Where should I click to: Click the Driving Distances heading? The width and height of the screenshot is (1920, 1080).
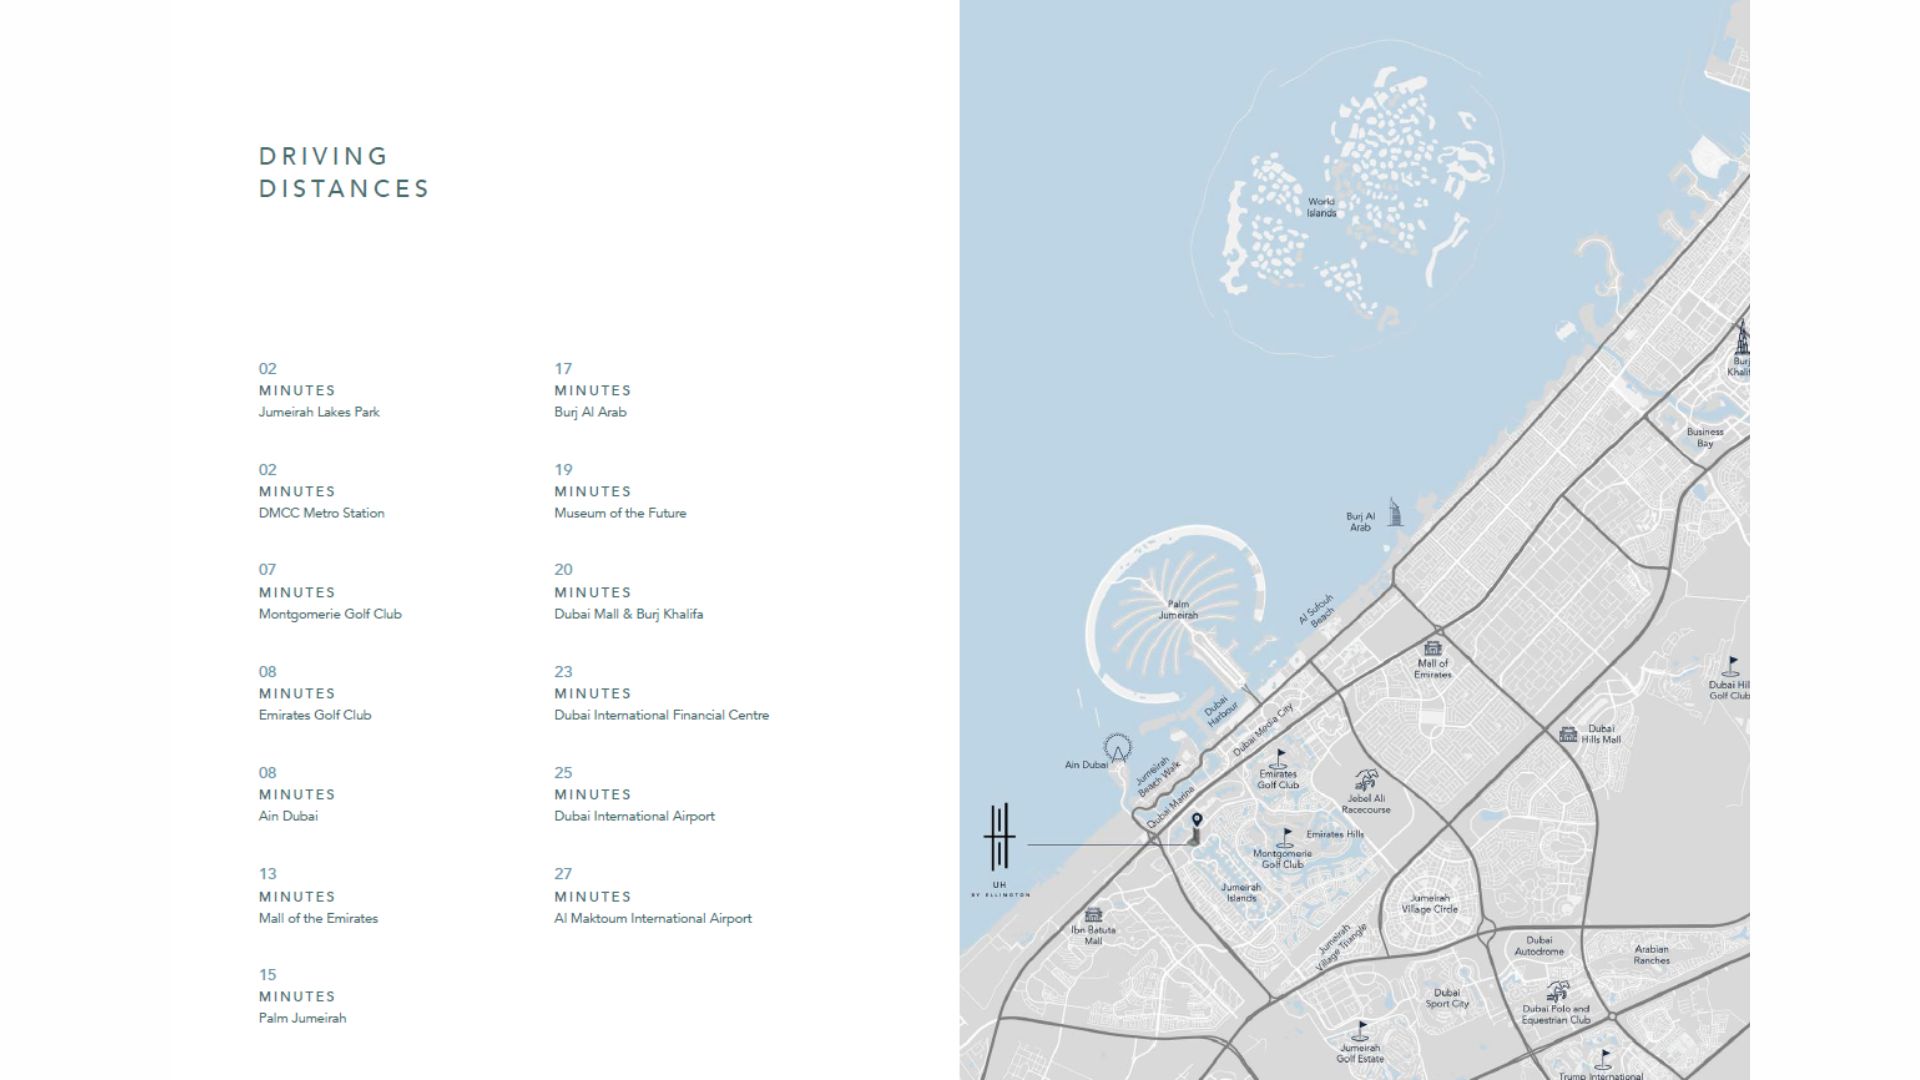[x=344, y=172]
